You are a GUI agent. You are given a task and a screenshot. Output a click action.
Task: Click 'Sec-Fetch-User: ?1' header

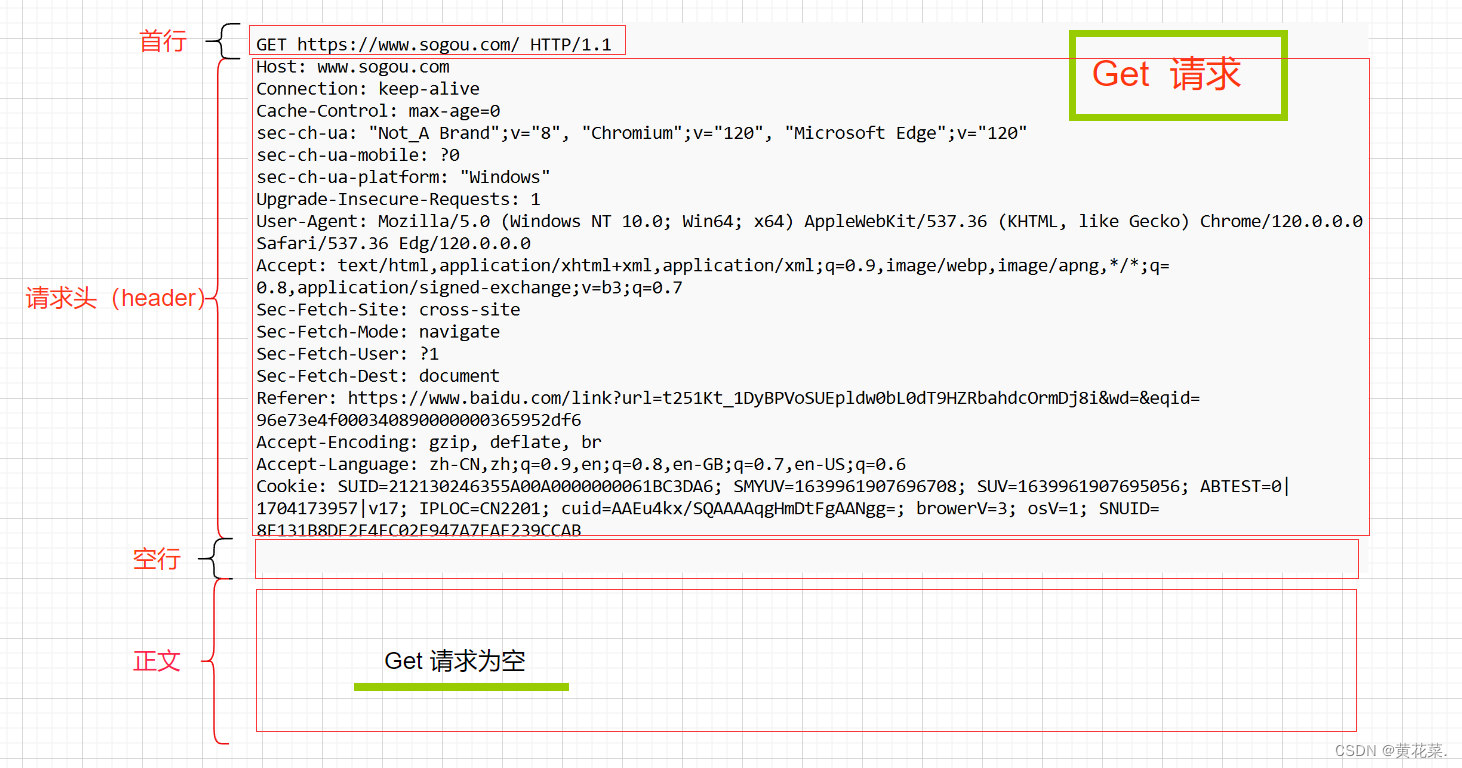click(348, 353)
